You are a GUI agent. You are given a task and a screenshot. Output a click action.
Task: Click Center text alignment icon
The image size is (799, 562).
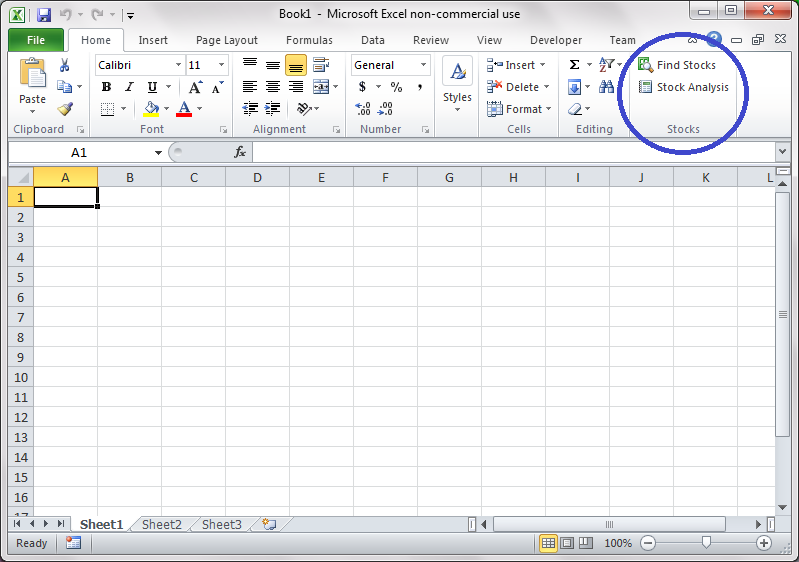tap(273, 87)
